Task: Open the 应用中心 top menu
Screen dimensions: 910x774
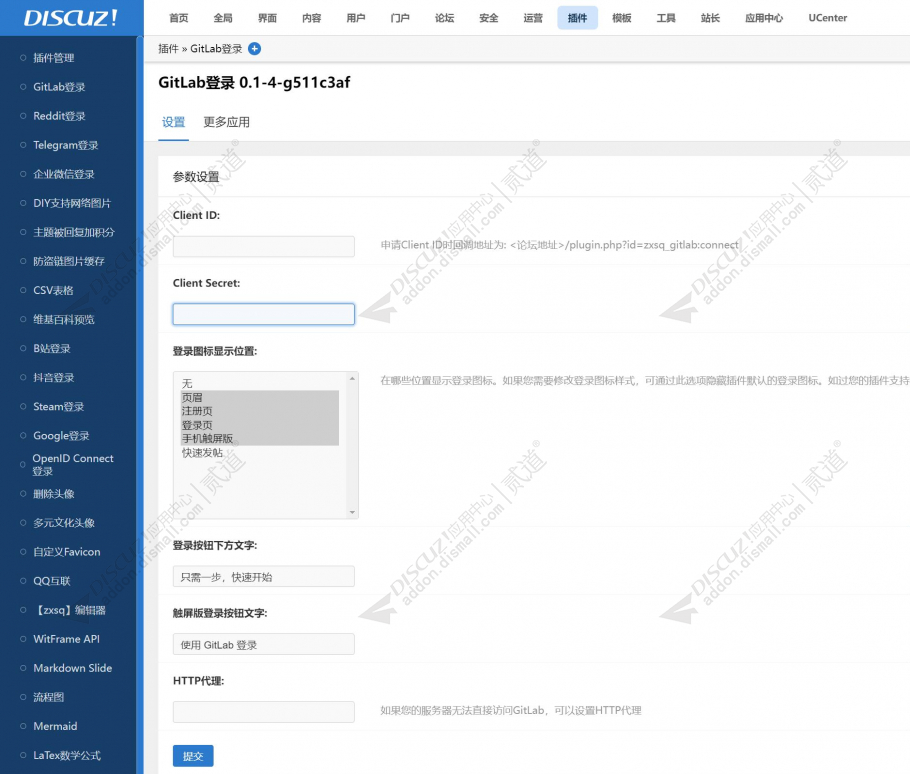Action: (764, 18)
